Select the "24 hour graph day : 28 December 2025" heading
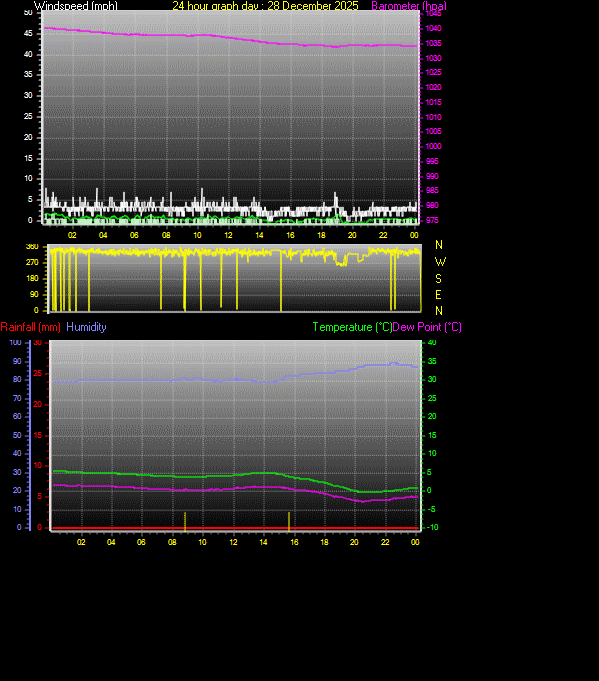This screenshot has width=599, height=681. coord(265,6)
